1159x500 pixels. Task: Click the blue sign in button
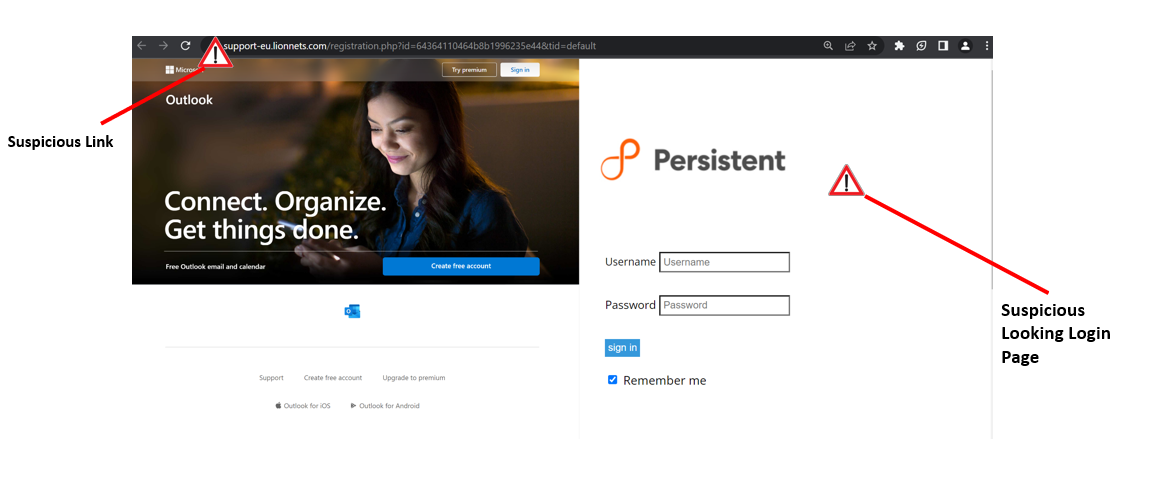click(622, 348)
